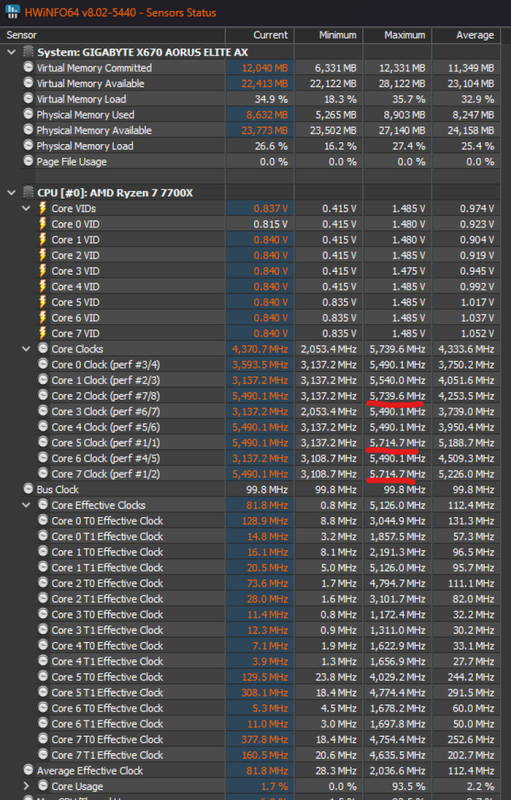Click sensor icon for Physical Memory Available
Image resolution: width=511 pixels, height=800 pixels.
pos(29,130)
